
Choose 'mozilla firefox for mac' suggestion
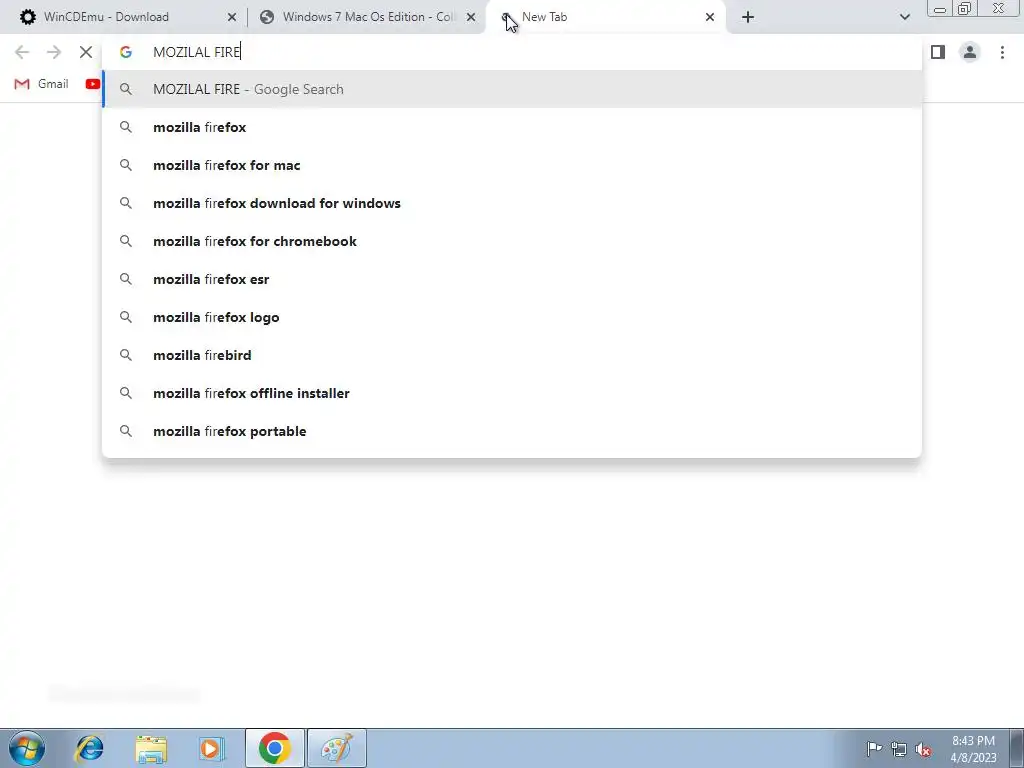[x=512, y=165]
